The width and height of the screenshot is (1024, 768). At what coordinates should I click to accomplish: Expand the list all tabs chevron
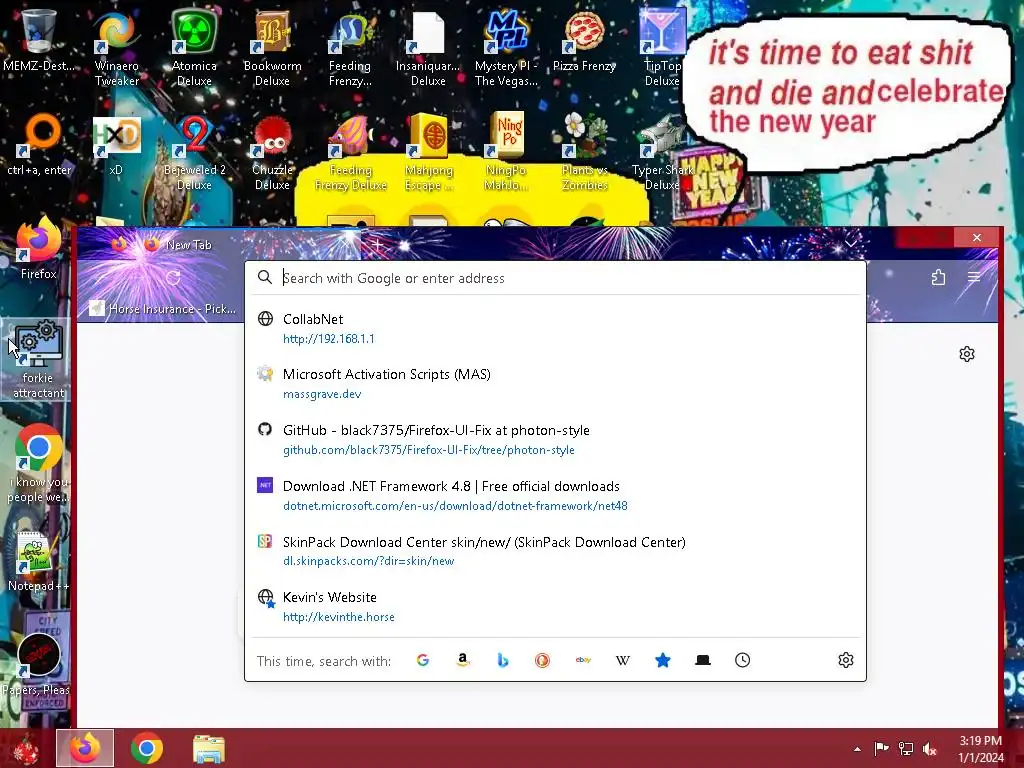[850, 244]
